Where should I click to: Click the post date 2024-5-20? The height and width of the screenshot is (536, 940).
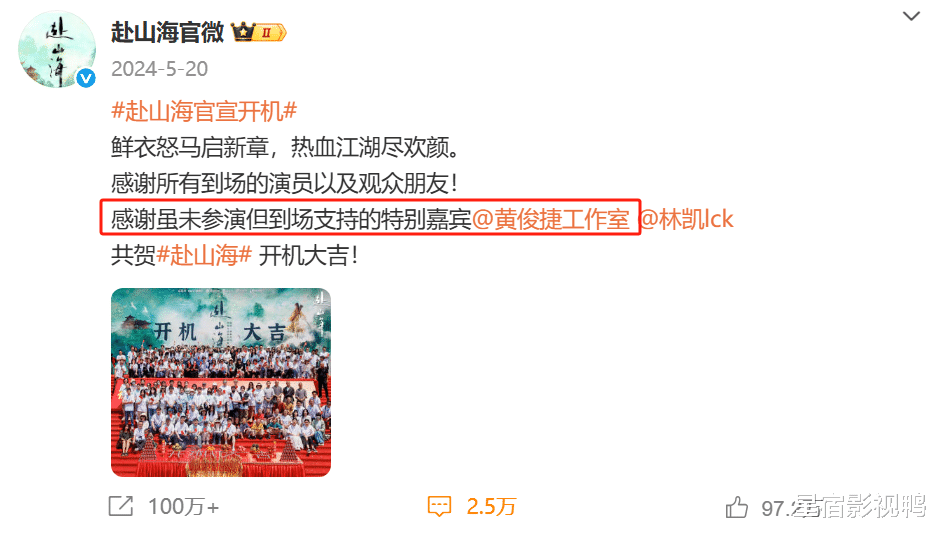[x=159, y=69]
